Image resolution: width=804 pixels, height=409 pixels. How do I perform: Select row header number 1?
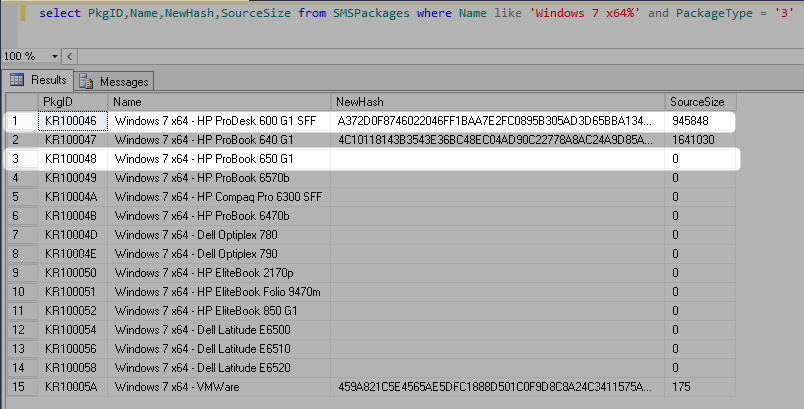(x=22, y=121)
